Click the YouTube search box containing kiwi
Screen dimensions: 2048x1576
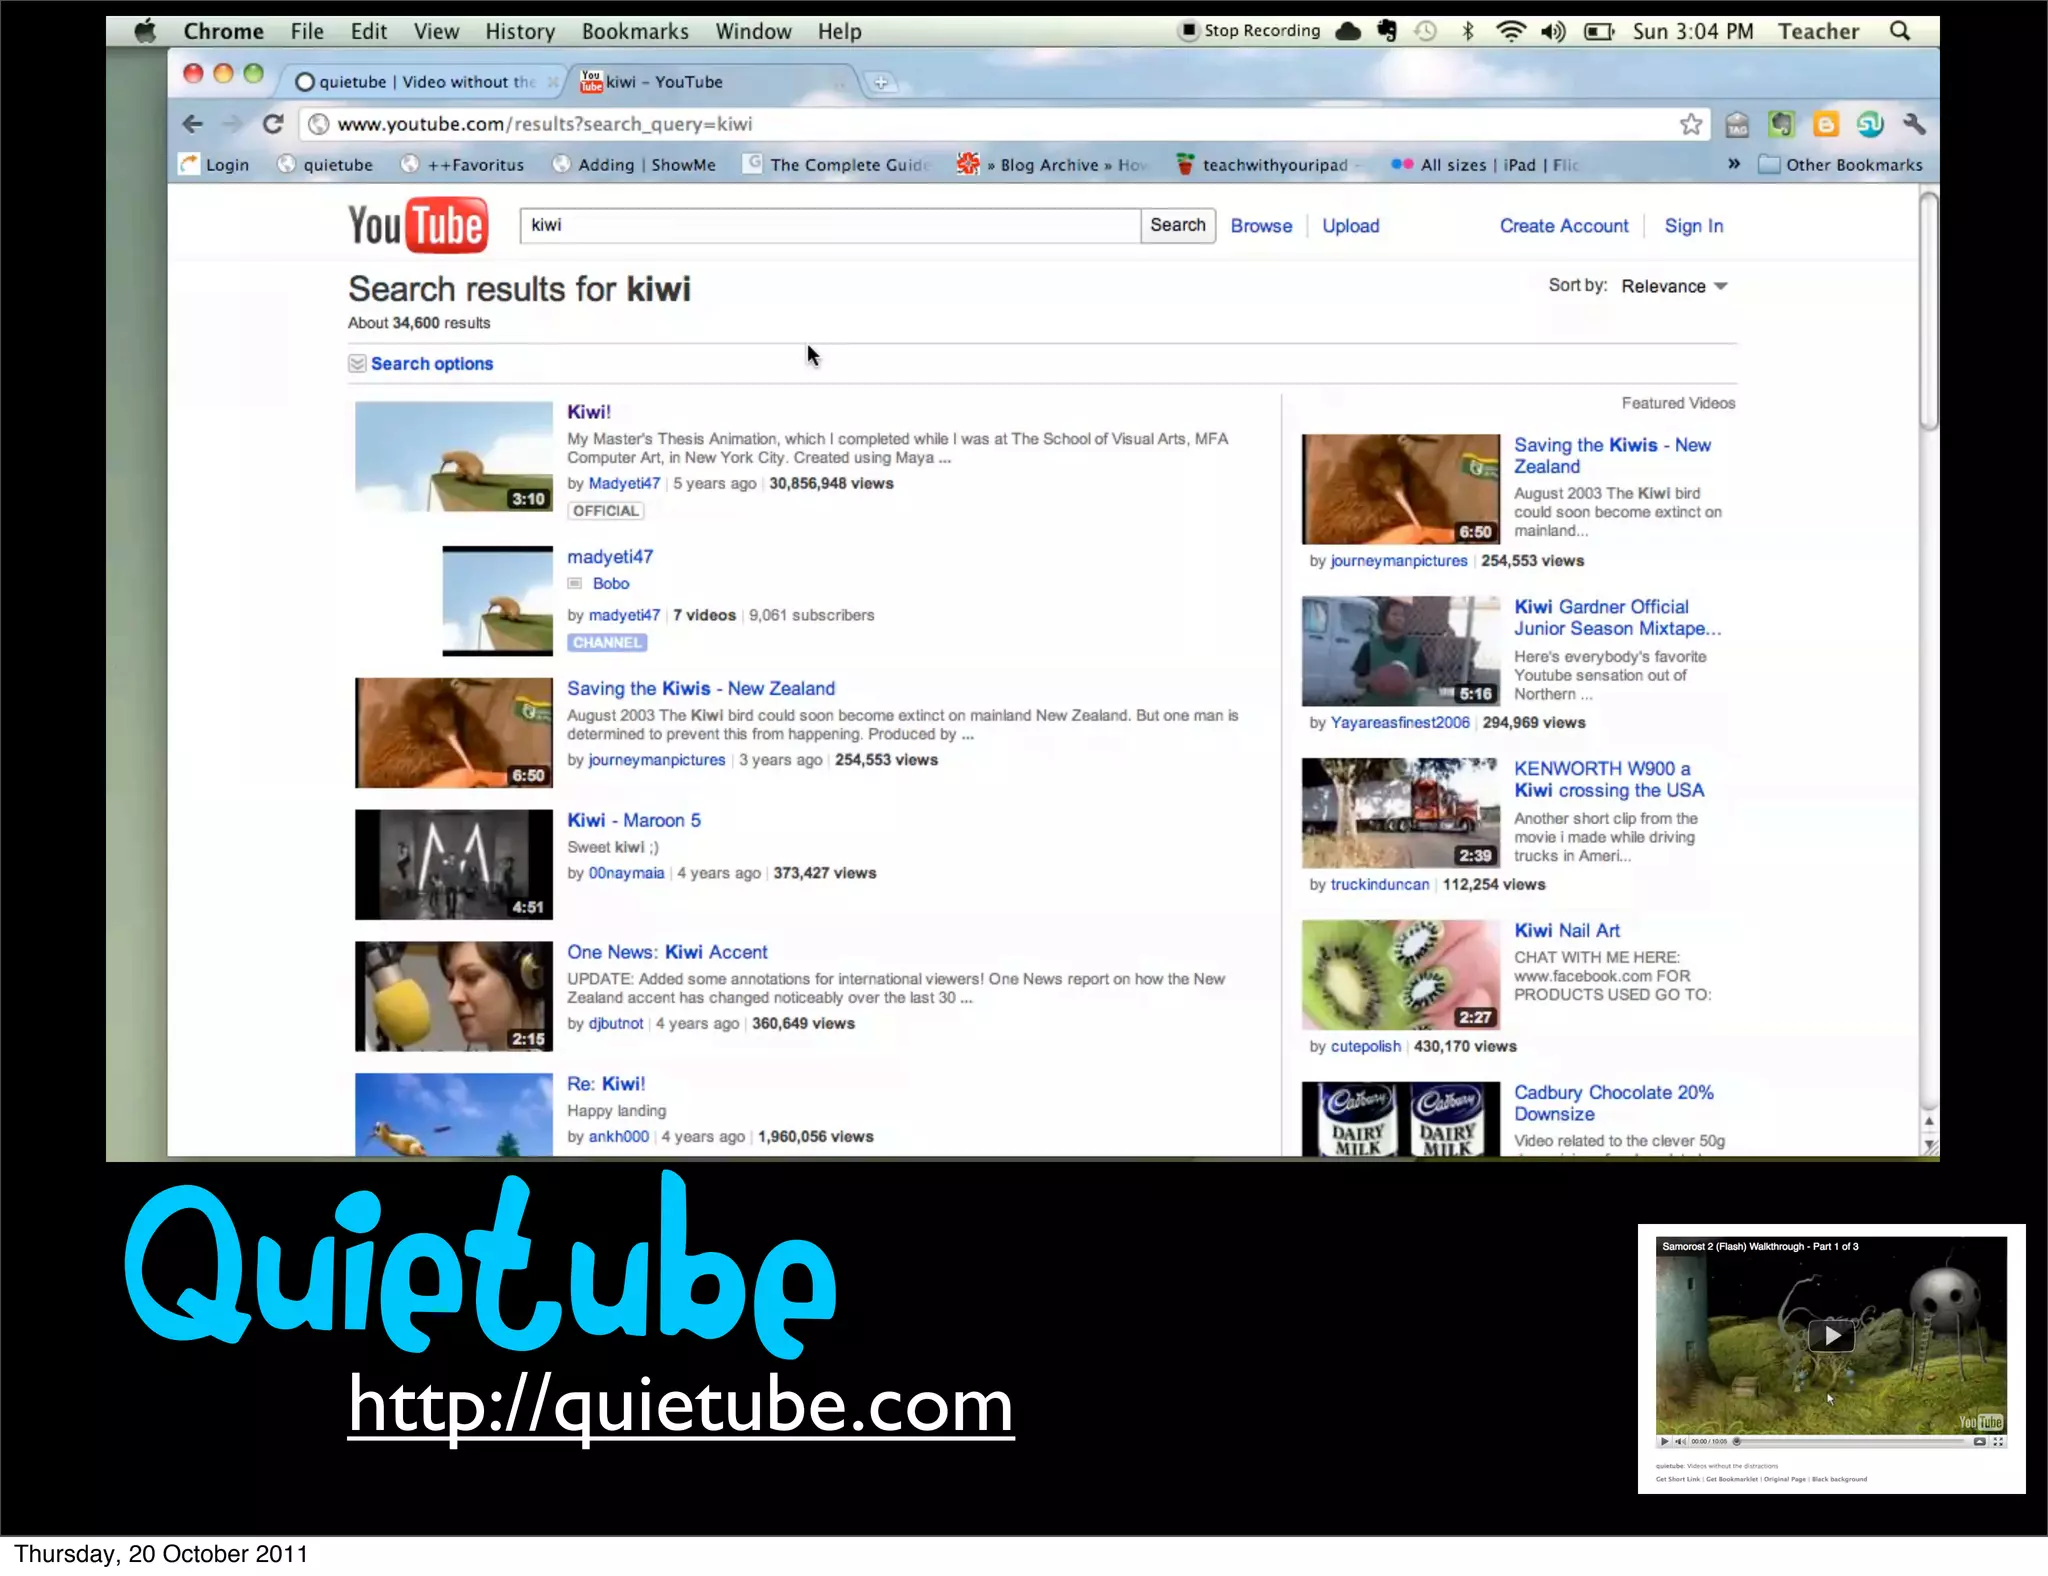click(830, 225)
